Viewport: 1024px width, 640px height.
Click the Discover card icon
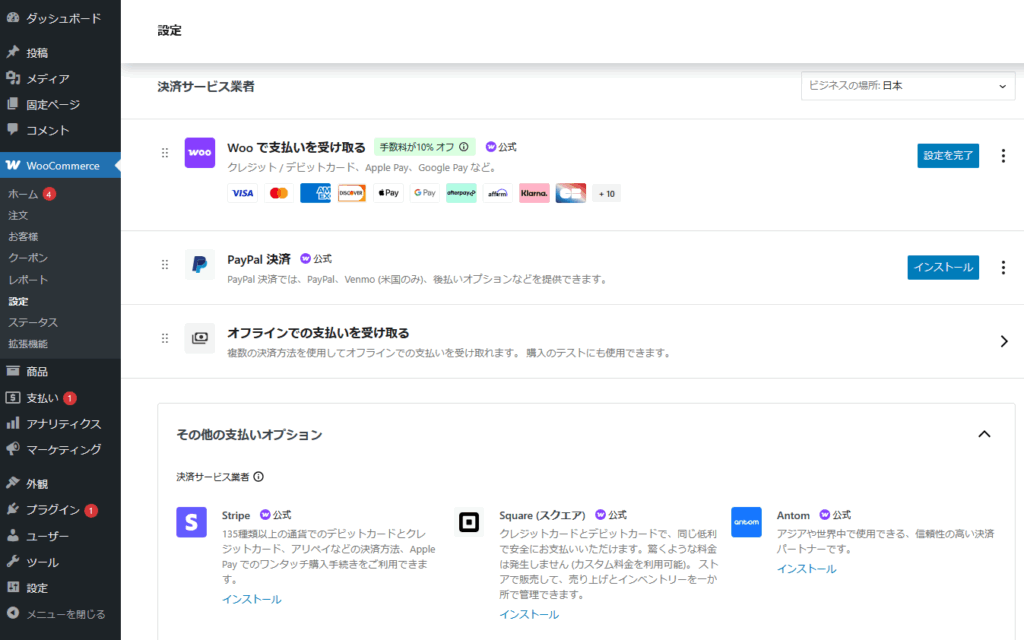click(351, 193)
